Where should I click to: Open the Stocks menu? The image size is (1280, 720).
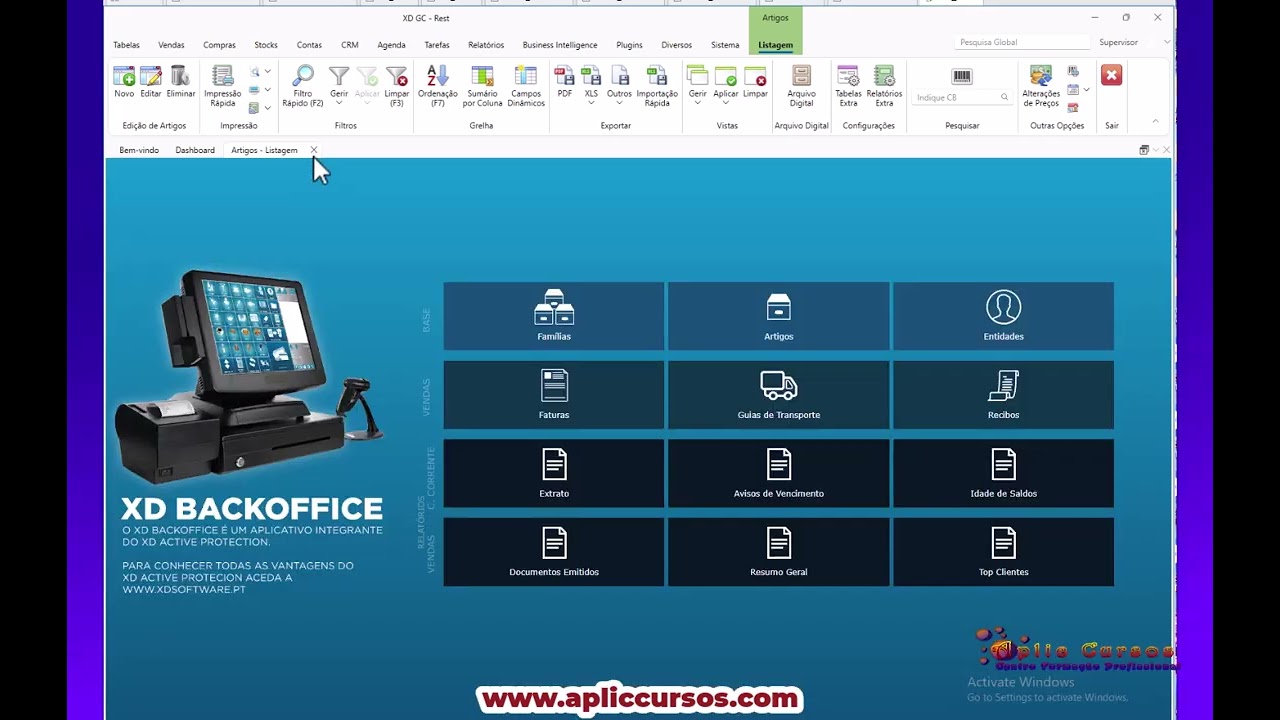click(266, 45)
